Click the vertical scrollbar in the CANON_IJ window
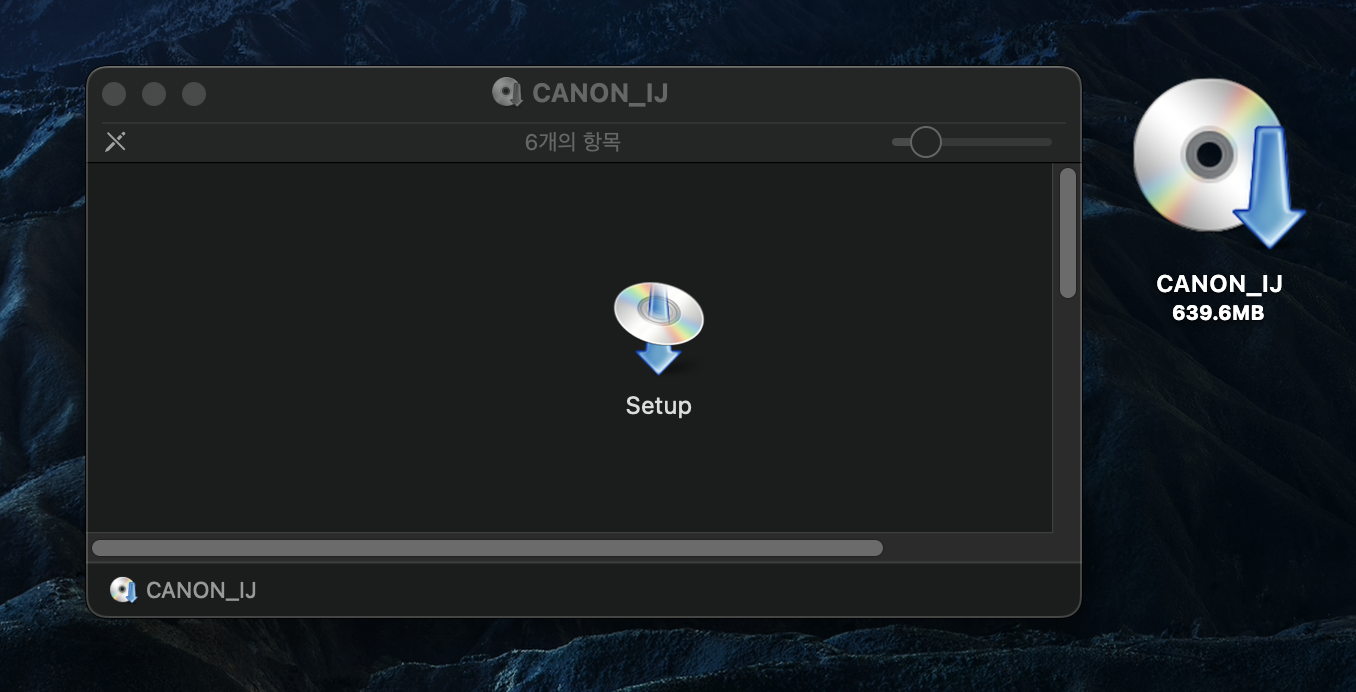 [x=1068, y=232]
